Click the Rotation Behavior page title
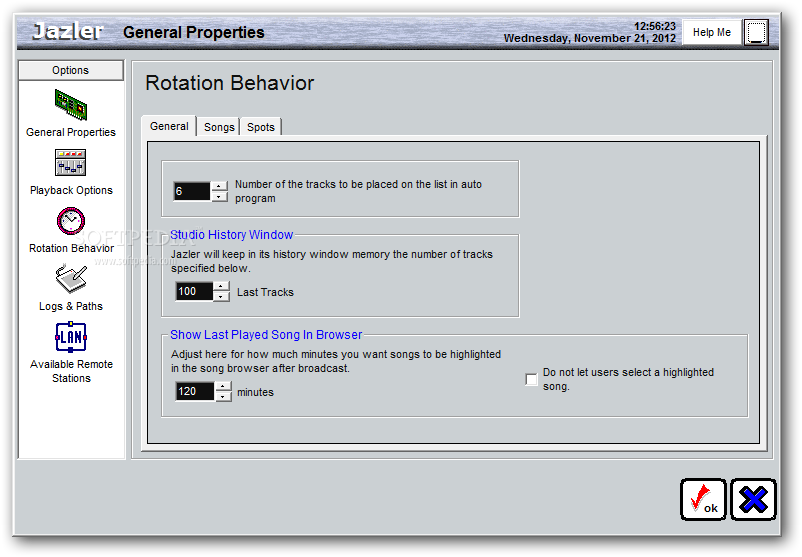The height and width of the screenshot is (557, 802). pyautogui.click(x=230, y=83)
